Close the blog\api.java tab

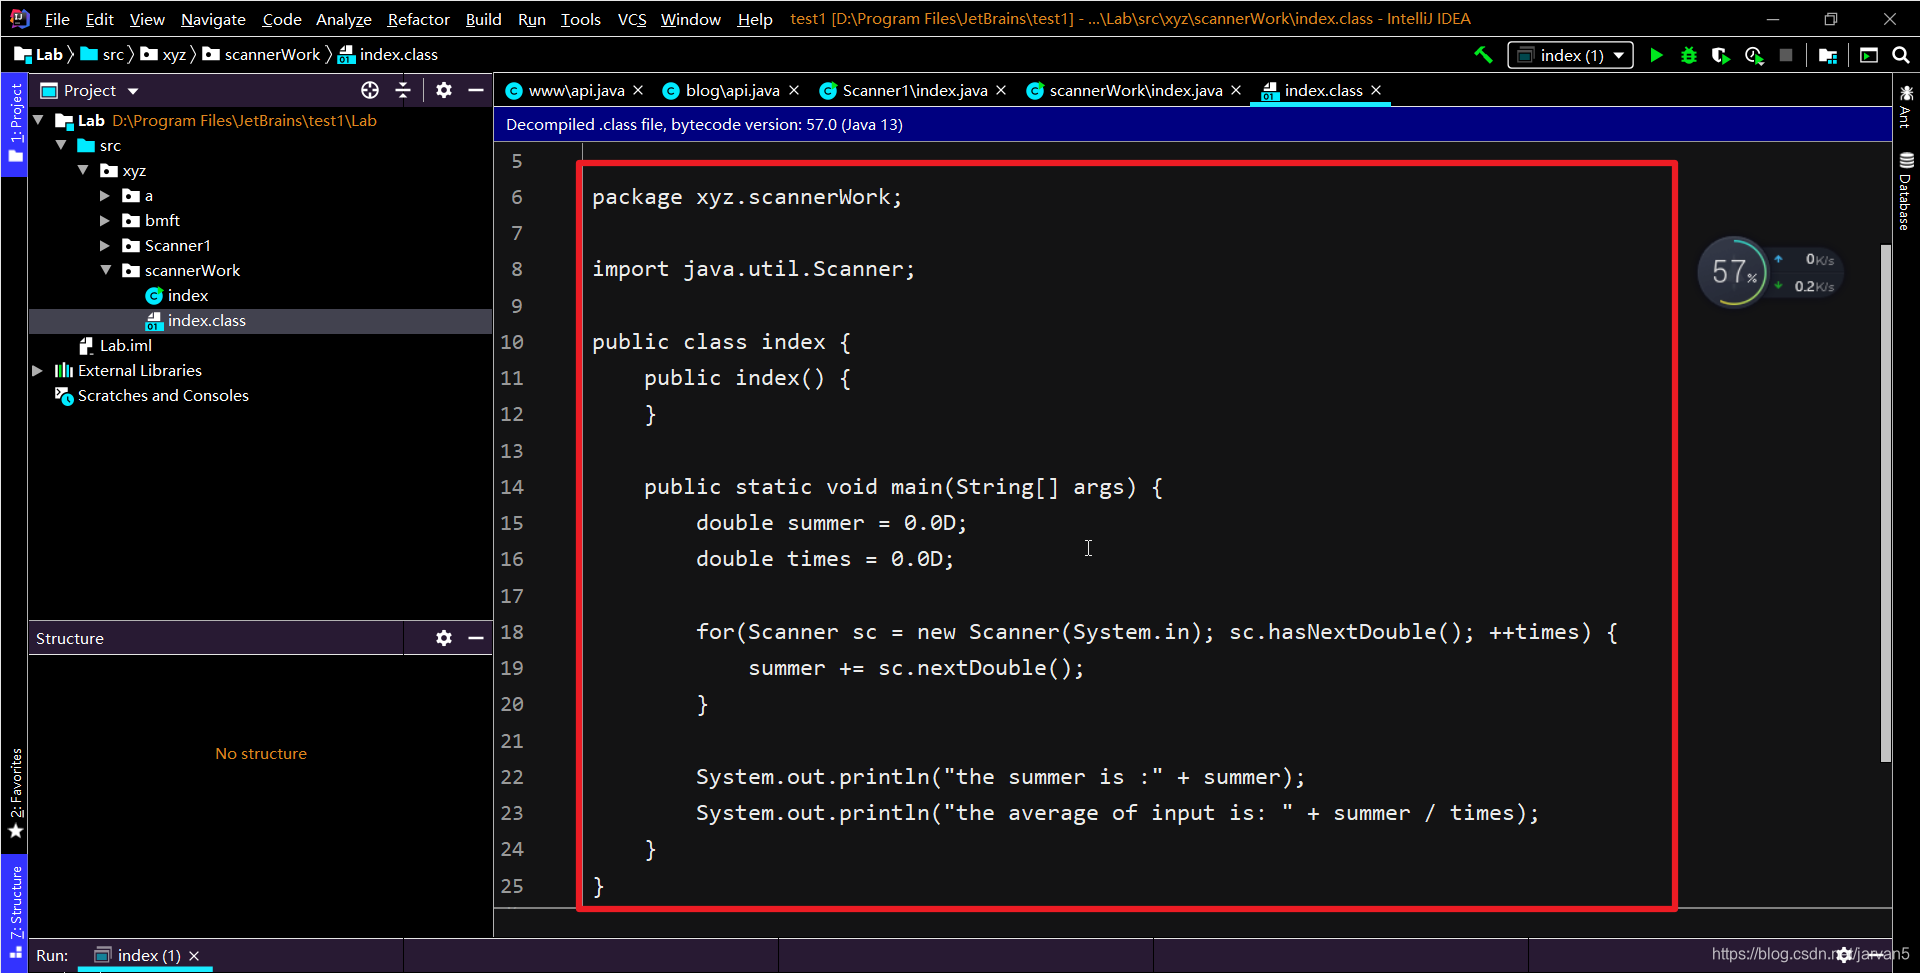pyautogui.click(x=794, y=90)
